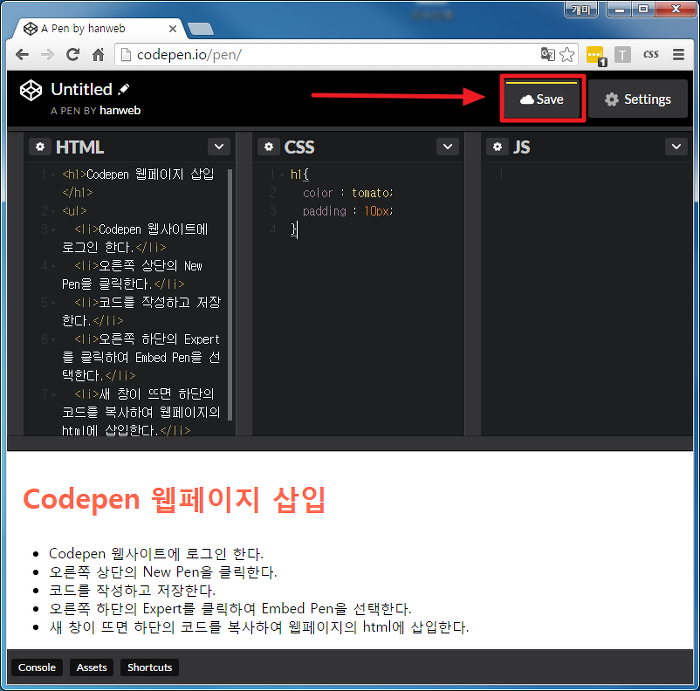
Task: Click the 'Untitled' pen title
Action: [82, 89]
